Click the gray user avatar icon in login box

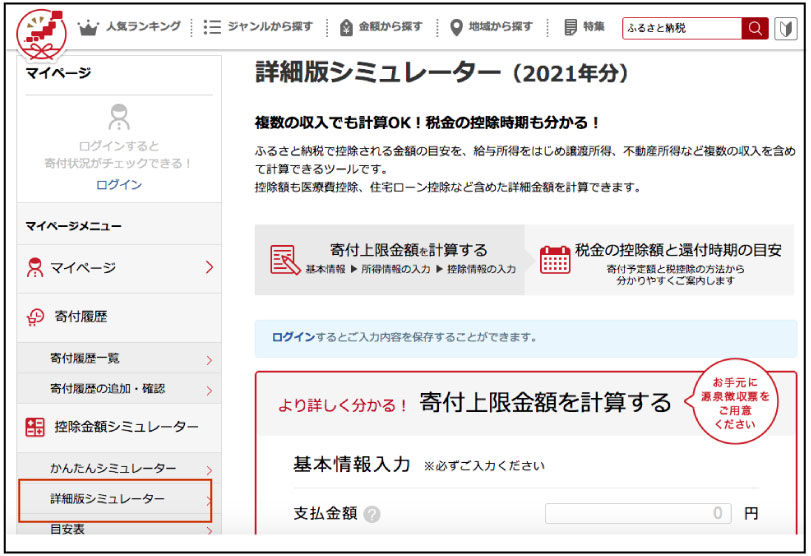[119, 116]
